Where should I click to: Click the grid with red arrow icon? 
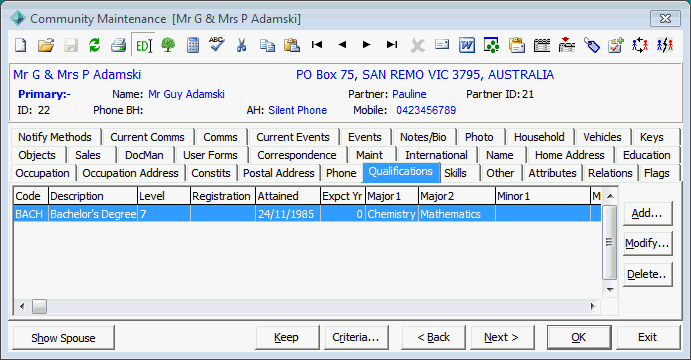pos(567,45)
